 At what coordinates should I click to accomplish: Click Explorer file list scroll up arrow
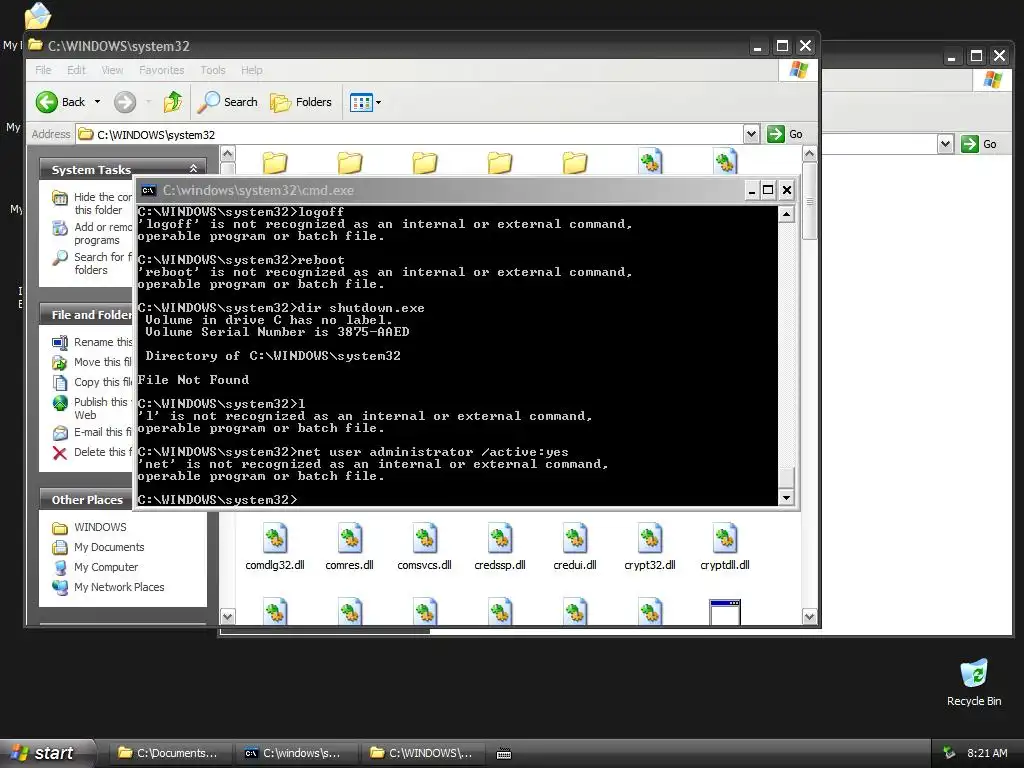pos(809,154)
